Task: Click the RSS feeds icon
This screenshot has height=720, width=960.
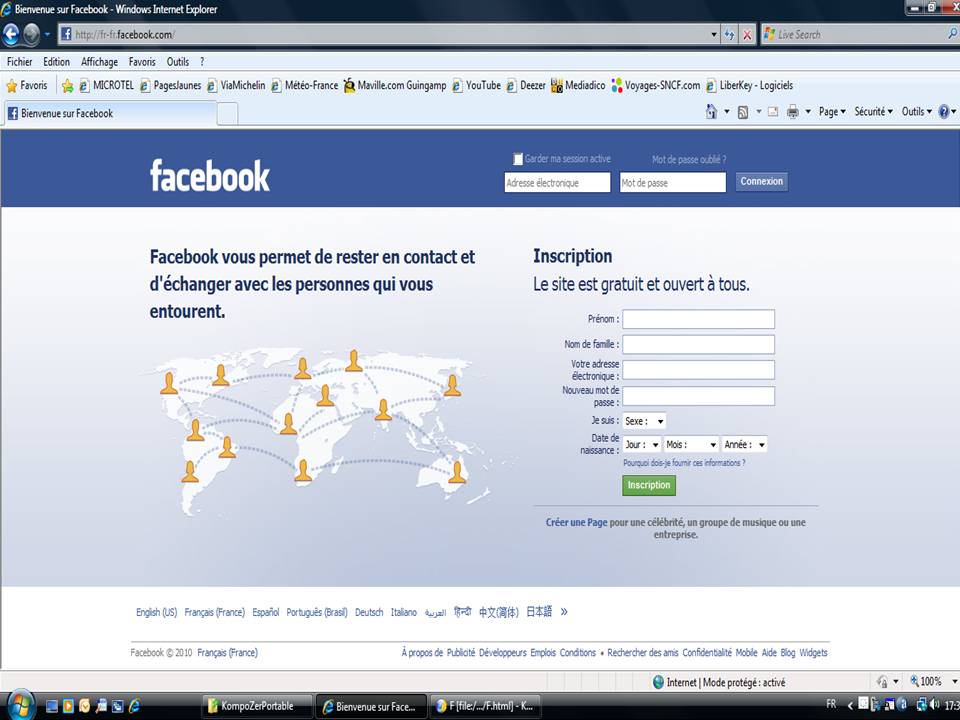Action: point(743,112)
